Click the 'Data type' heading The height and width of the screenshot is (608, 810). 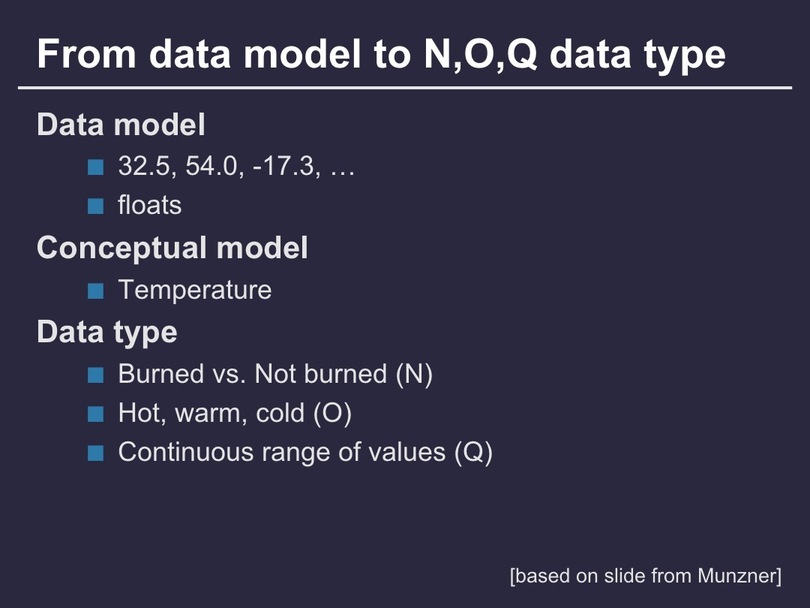point(107,332)
